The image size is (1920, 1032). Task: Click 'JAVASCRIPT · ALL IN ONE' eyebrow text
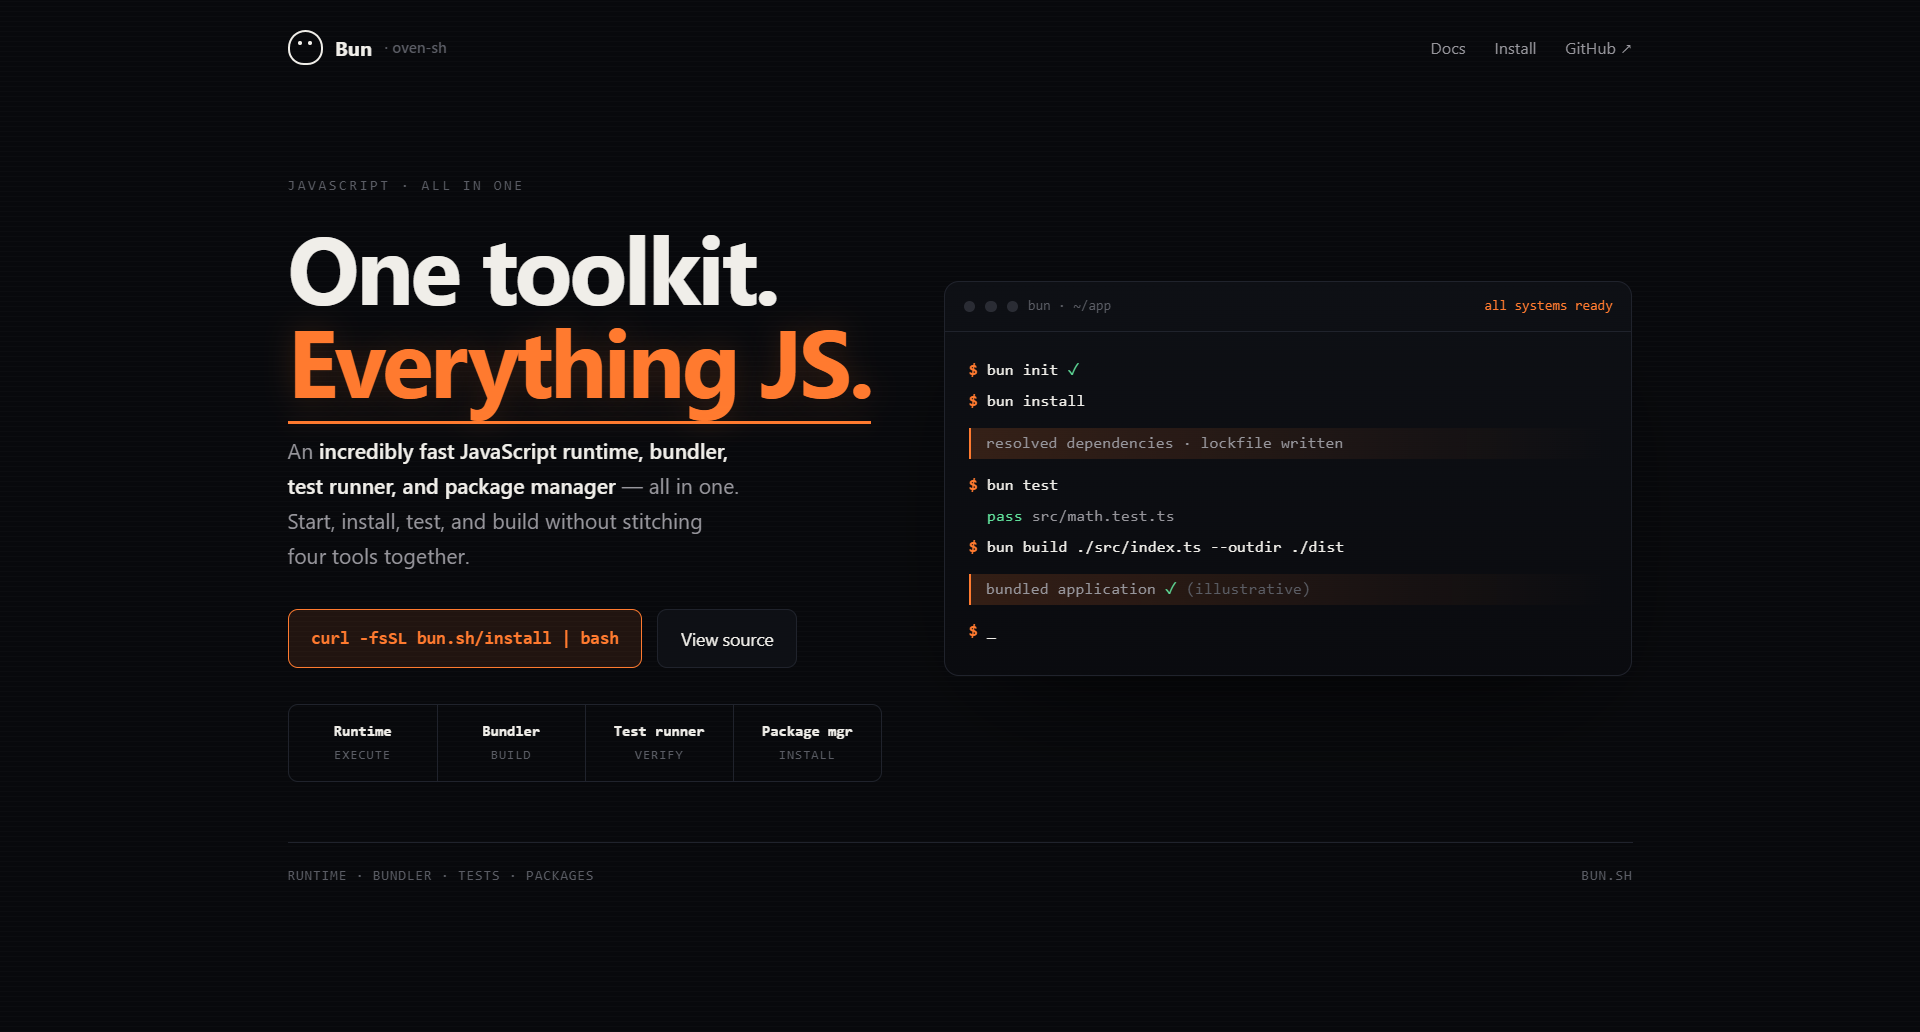[x=405, y=186]
